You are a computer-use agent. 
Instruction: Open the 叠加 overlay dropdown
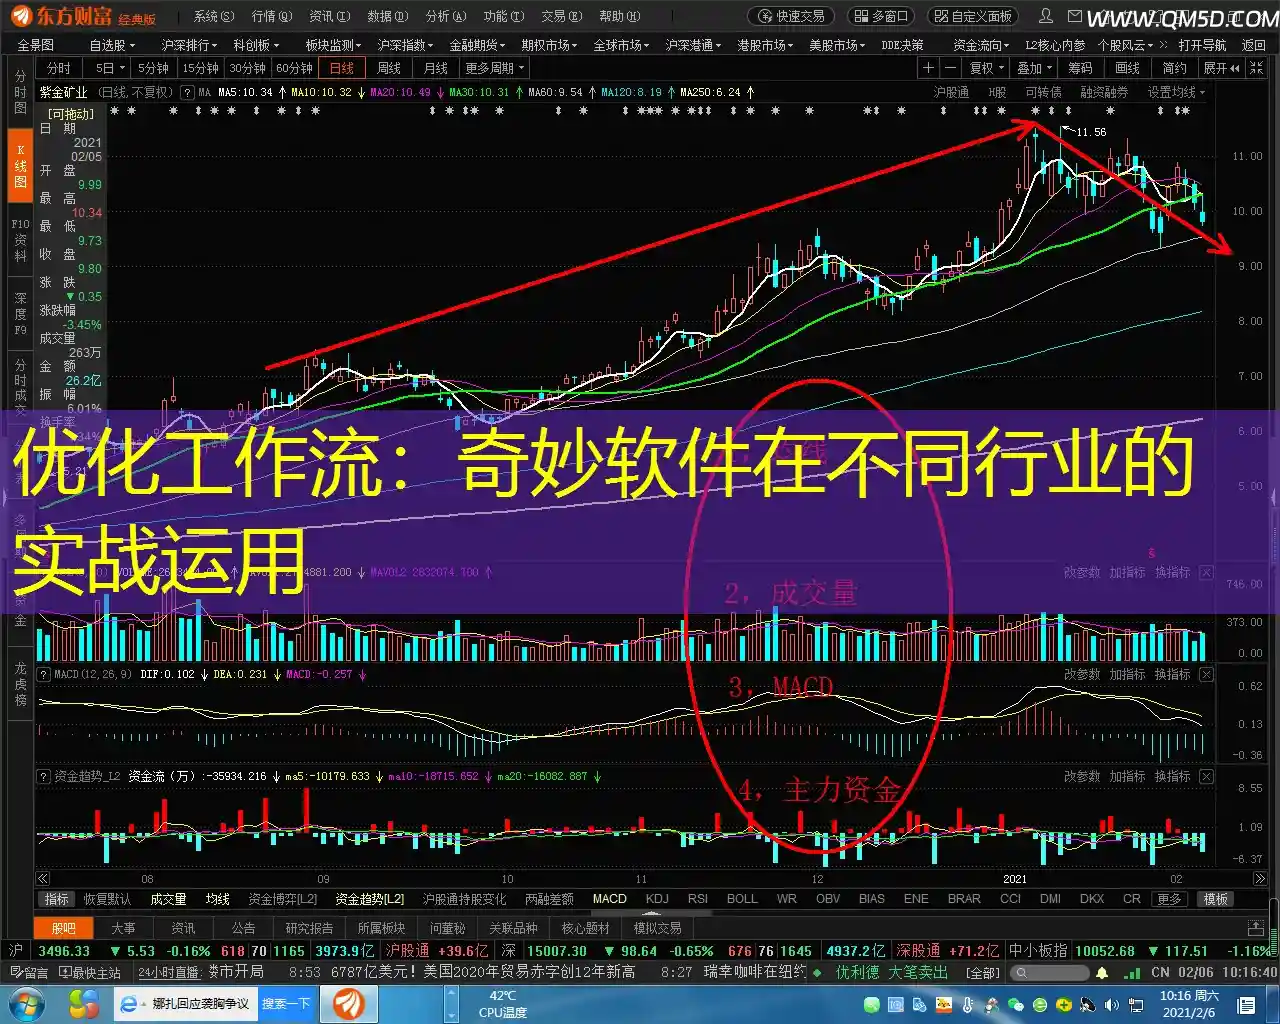pyautogui.click(x=1035, y=68)
